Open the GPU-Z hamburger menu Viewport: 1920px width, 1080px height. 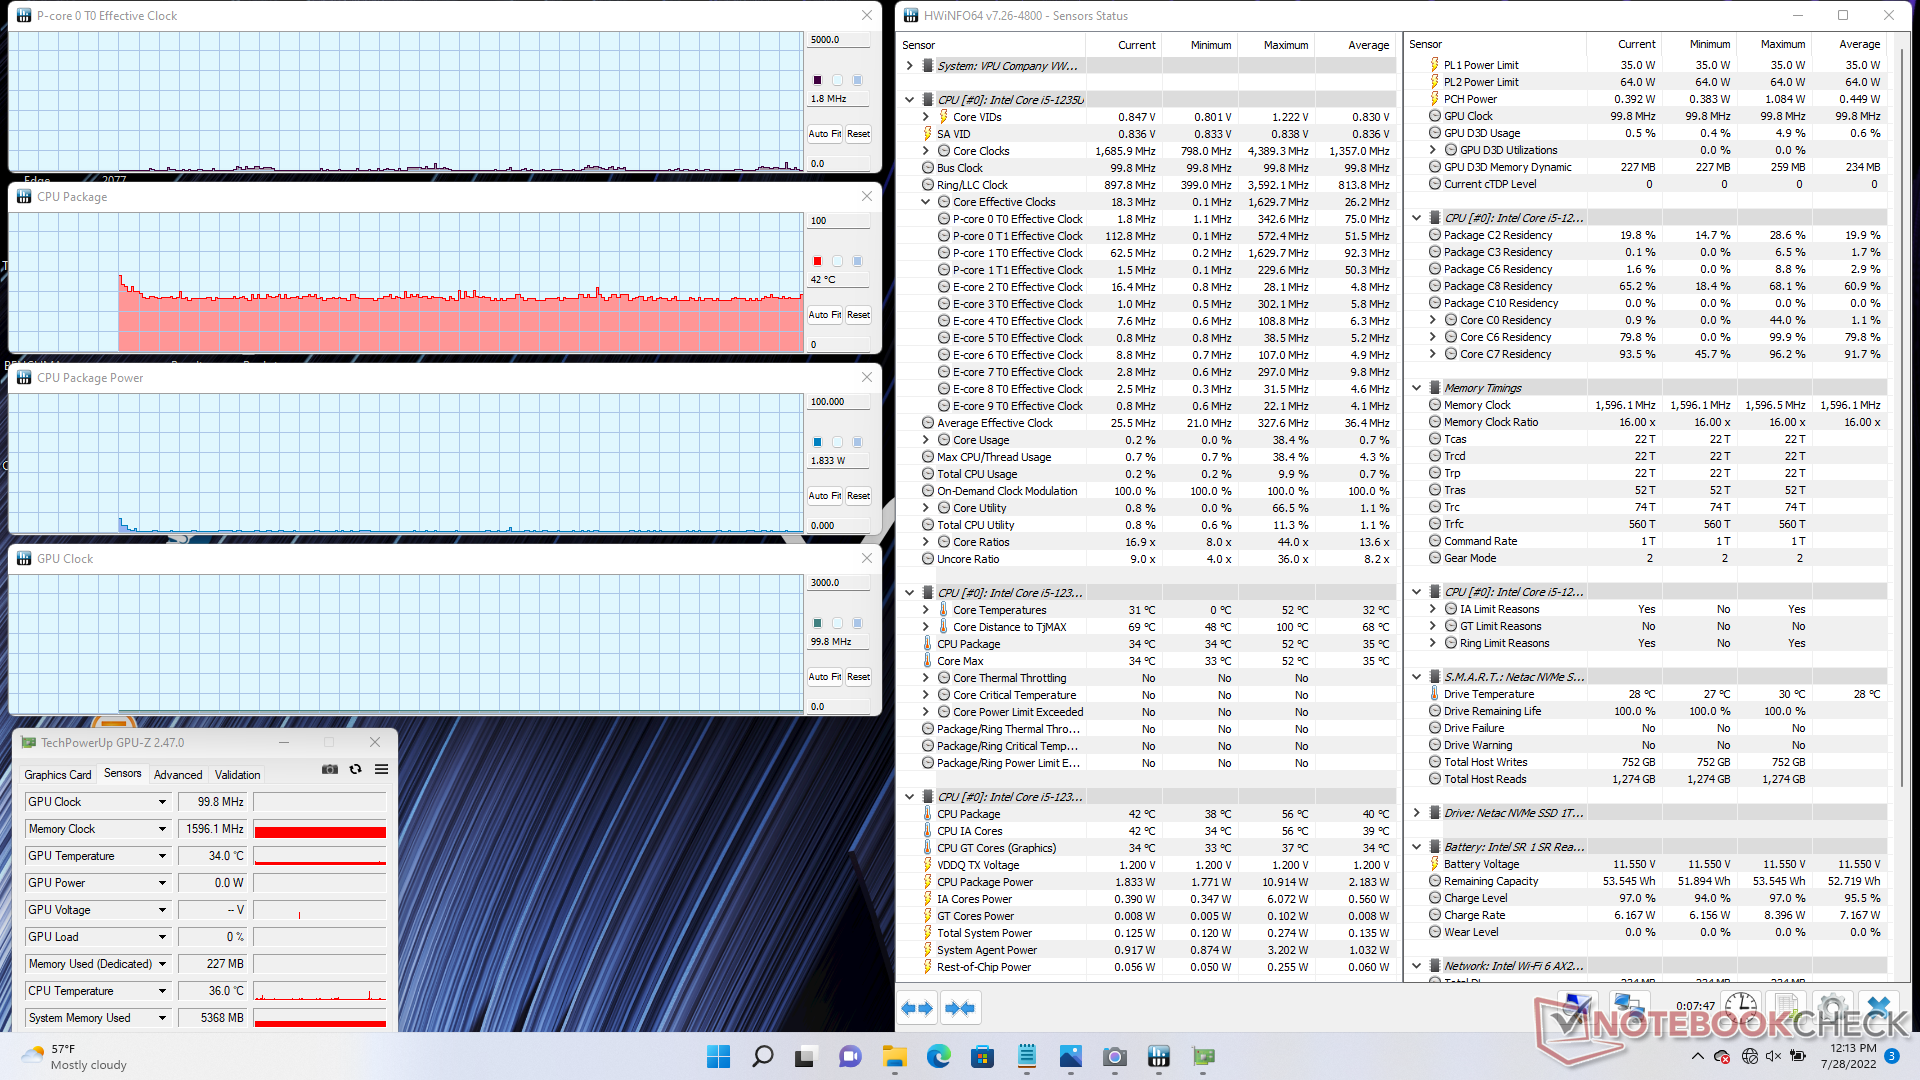coord(381,769)
